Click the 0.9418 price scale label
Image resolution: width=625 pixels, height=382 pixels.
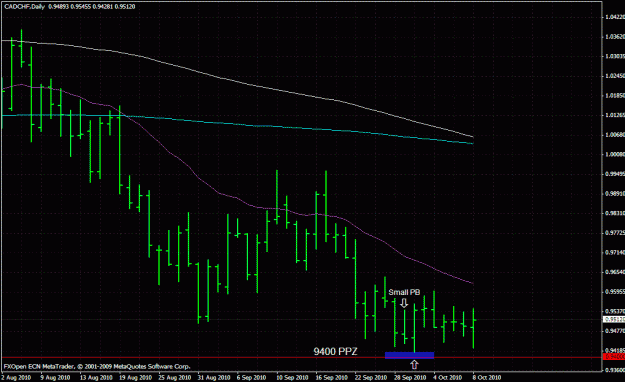pyautogui.click(x=614, y=350)
